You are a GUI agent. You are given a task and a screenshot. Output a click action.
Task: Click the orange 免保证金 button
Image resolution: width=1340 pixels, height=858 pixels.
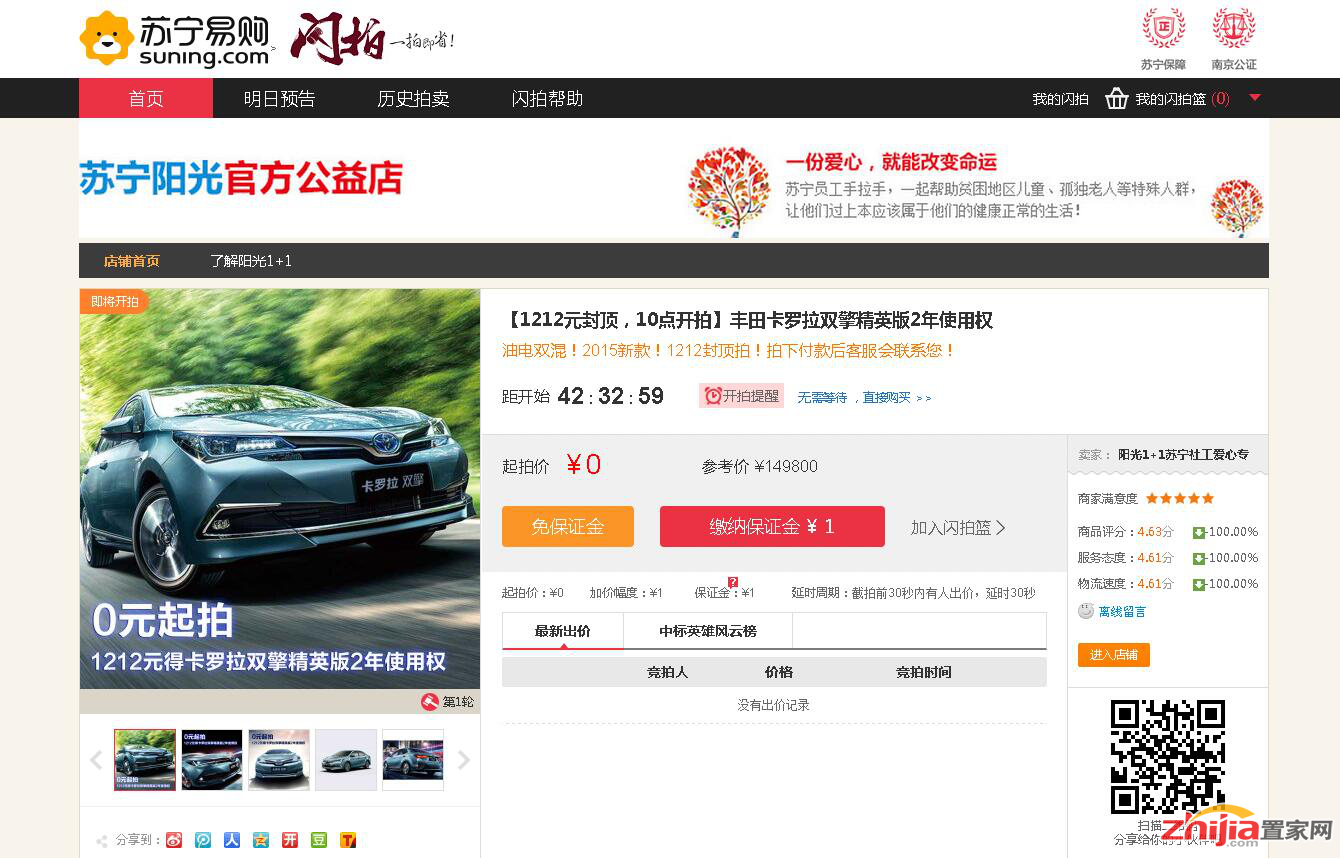pyautogui.click(x=568, y=526)
